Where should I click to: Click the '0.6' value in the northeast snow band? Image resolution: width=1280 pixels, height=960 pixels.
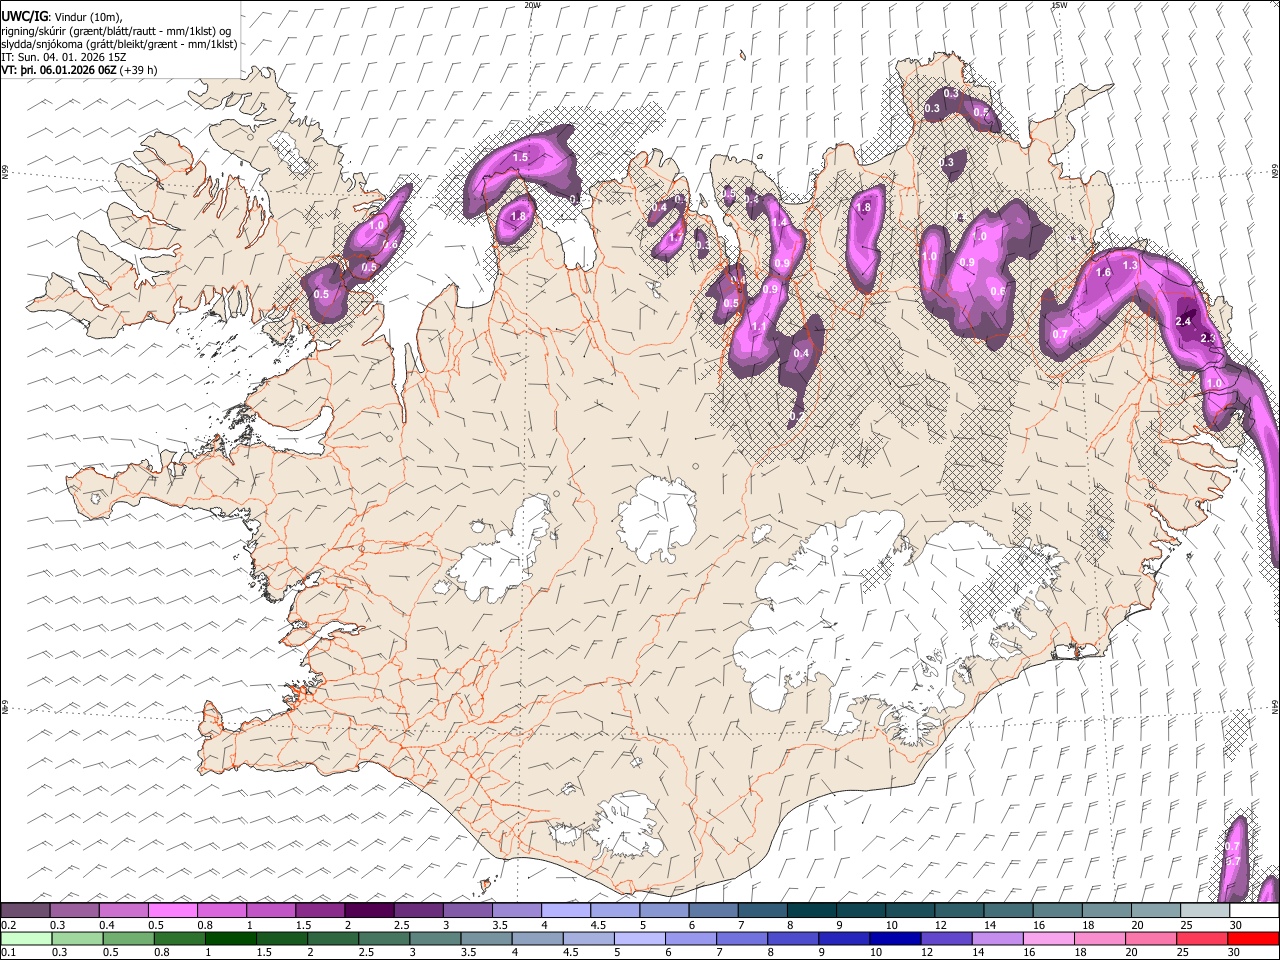(x=997, y=291)
